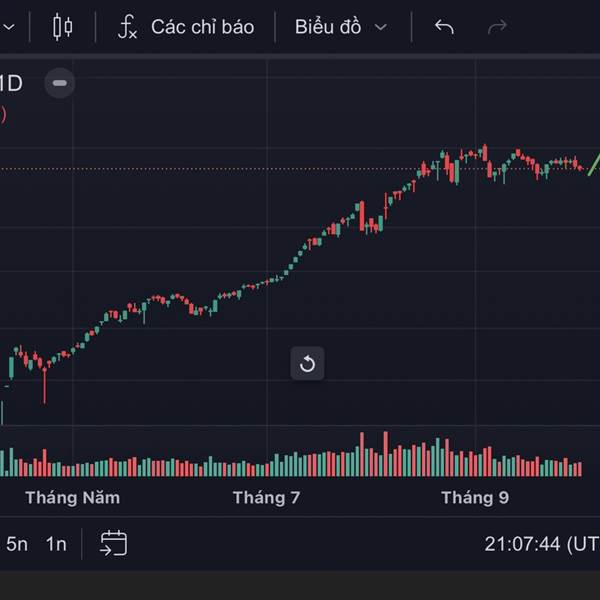This screenshot has width=600, height=600.
Task: Open the candlestick chart type selector
Action: click(x=62, y=26)
